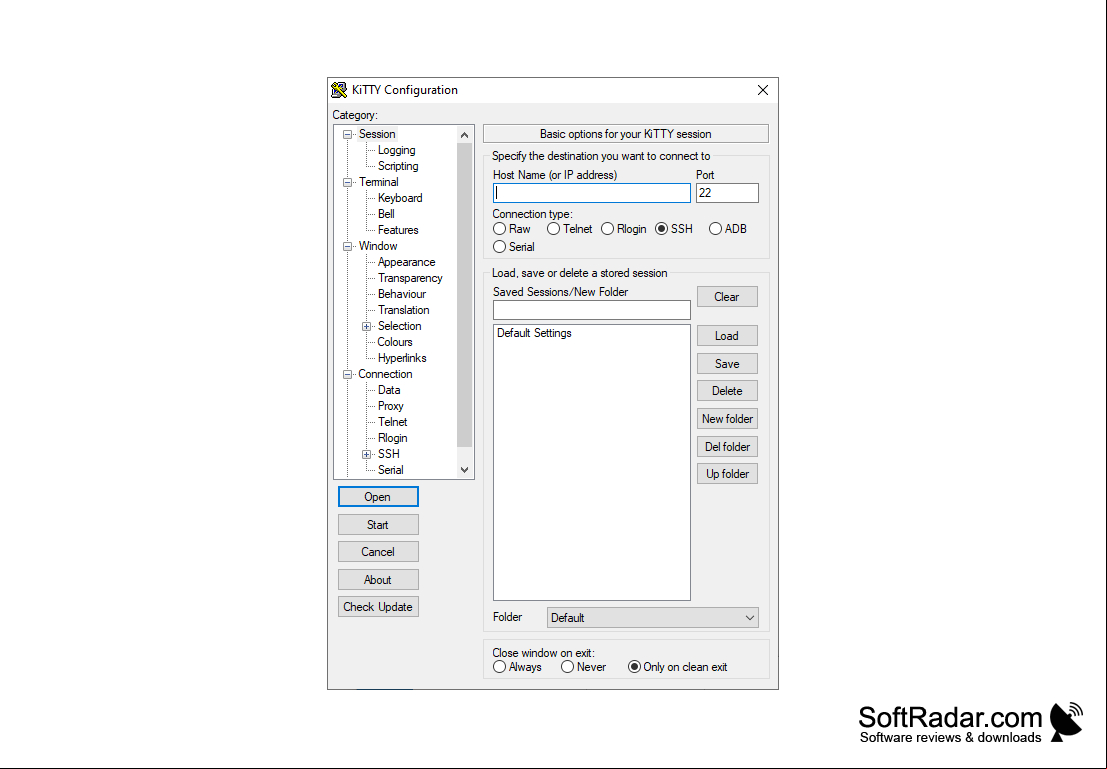Collapse the Session tree node
The width and height of the screenshot is (1107, 769).
point(347,134)
